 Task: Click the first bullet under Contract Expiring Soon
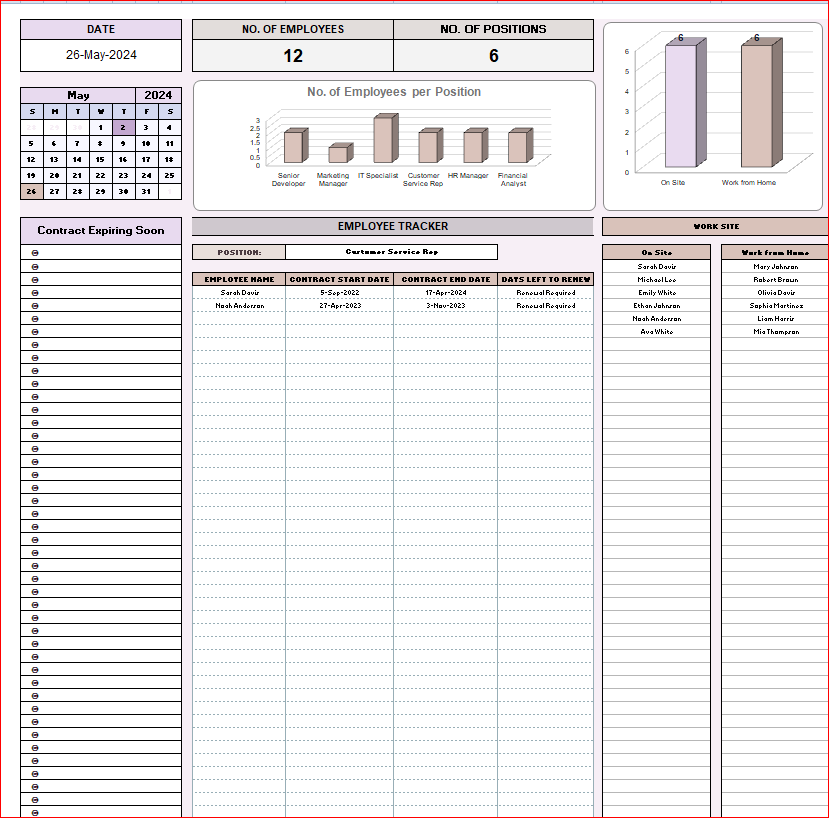(35, 253)
